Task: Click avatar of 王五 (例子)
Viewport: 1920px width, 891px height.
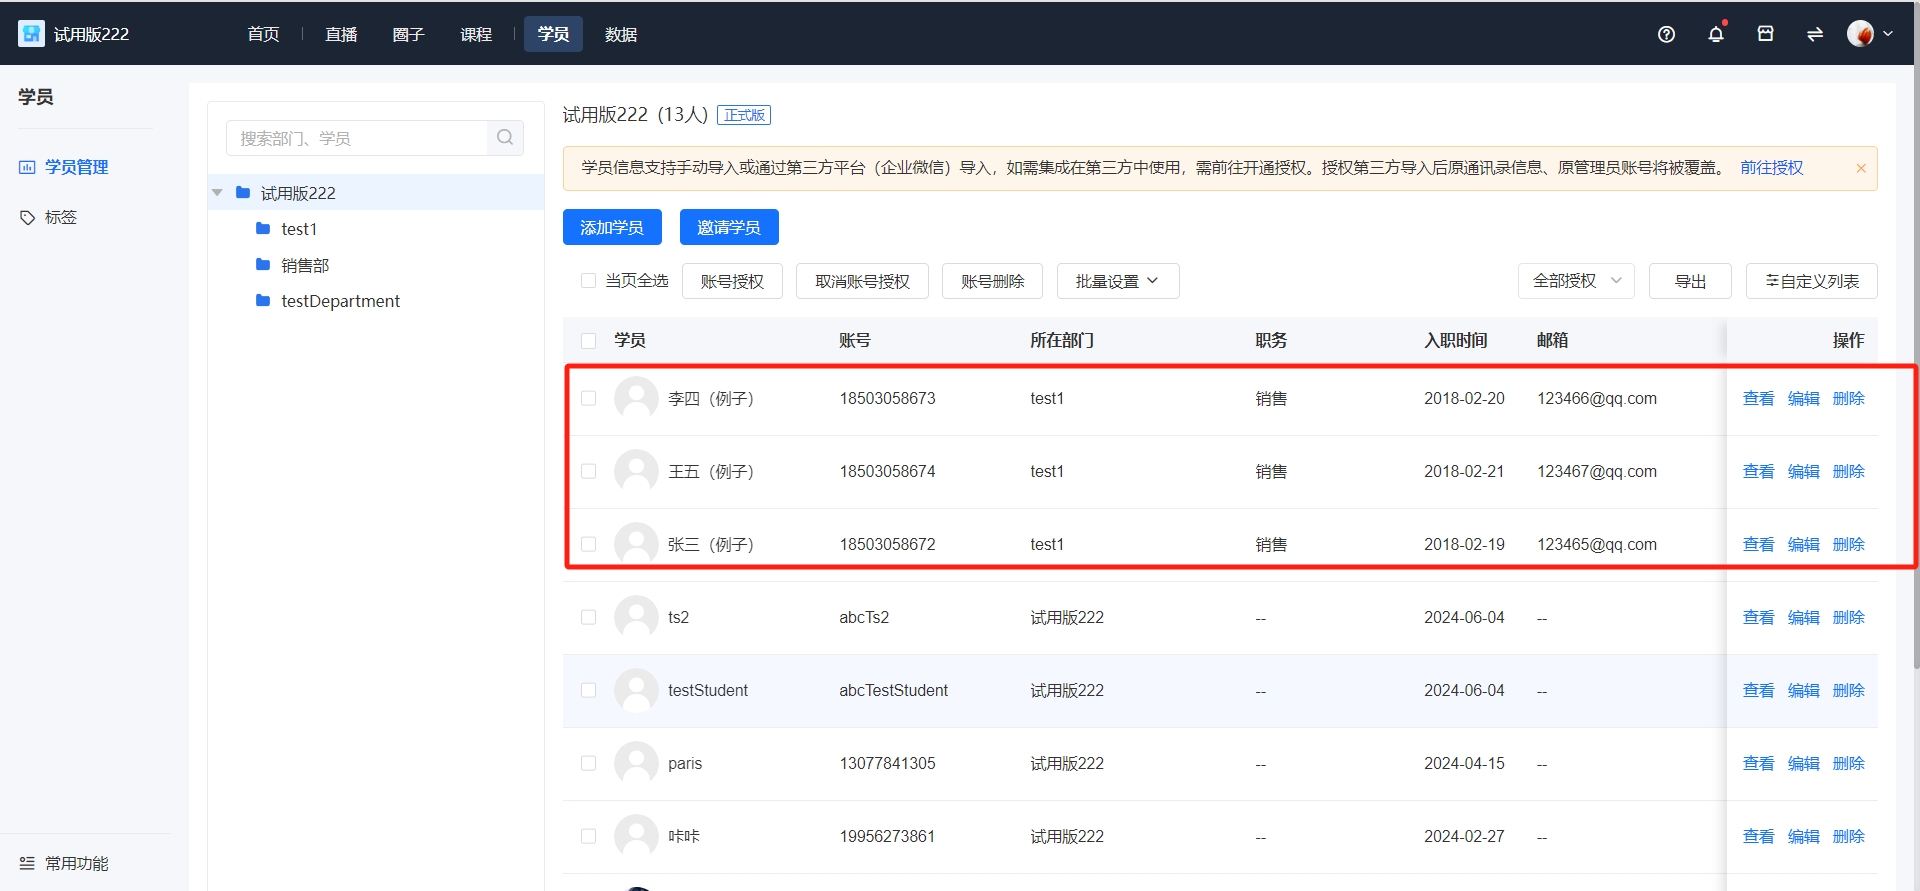Action: (x=636, y=471)
